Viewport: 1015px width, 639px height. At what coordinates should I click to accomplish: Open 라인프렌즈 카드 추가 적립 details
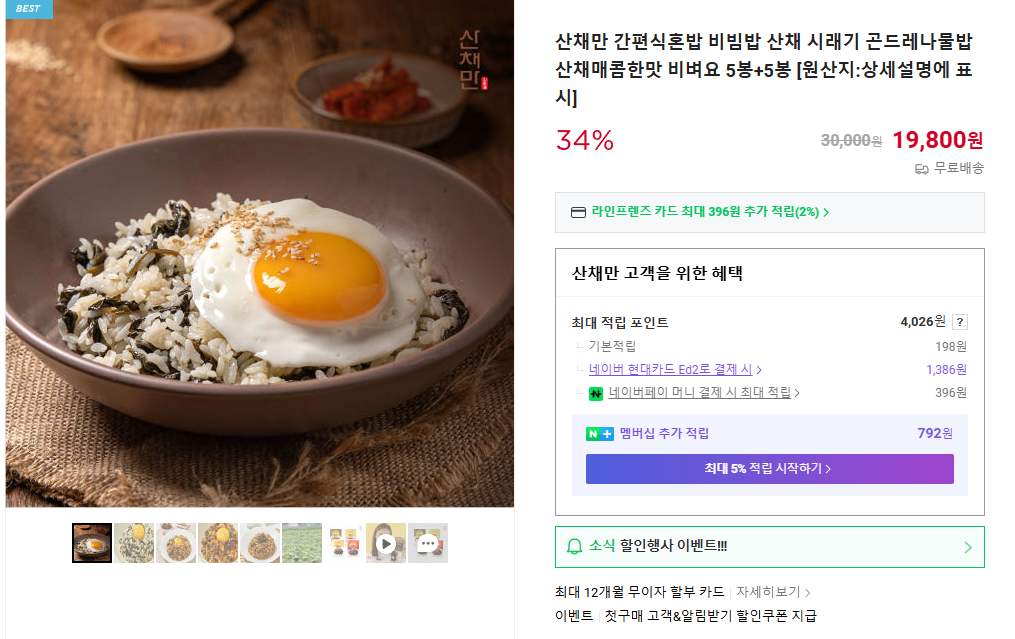click(x=710, y=212)
